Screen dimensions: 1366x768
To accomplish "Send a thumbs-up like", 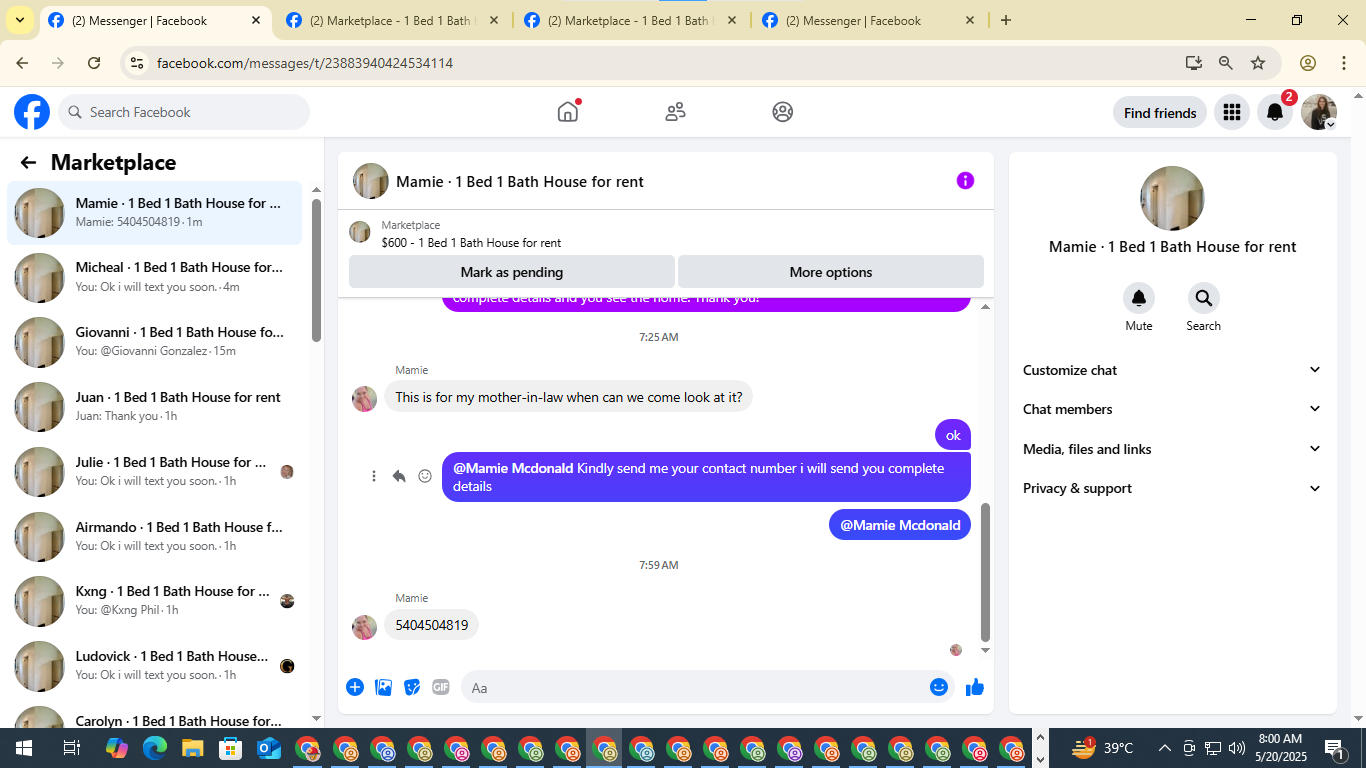I will coord(975,687).
